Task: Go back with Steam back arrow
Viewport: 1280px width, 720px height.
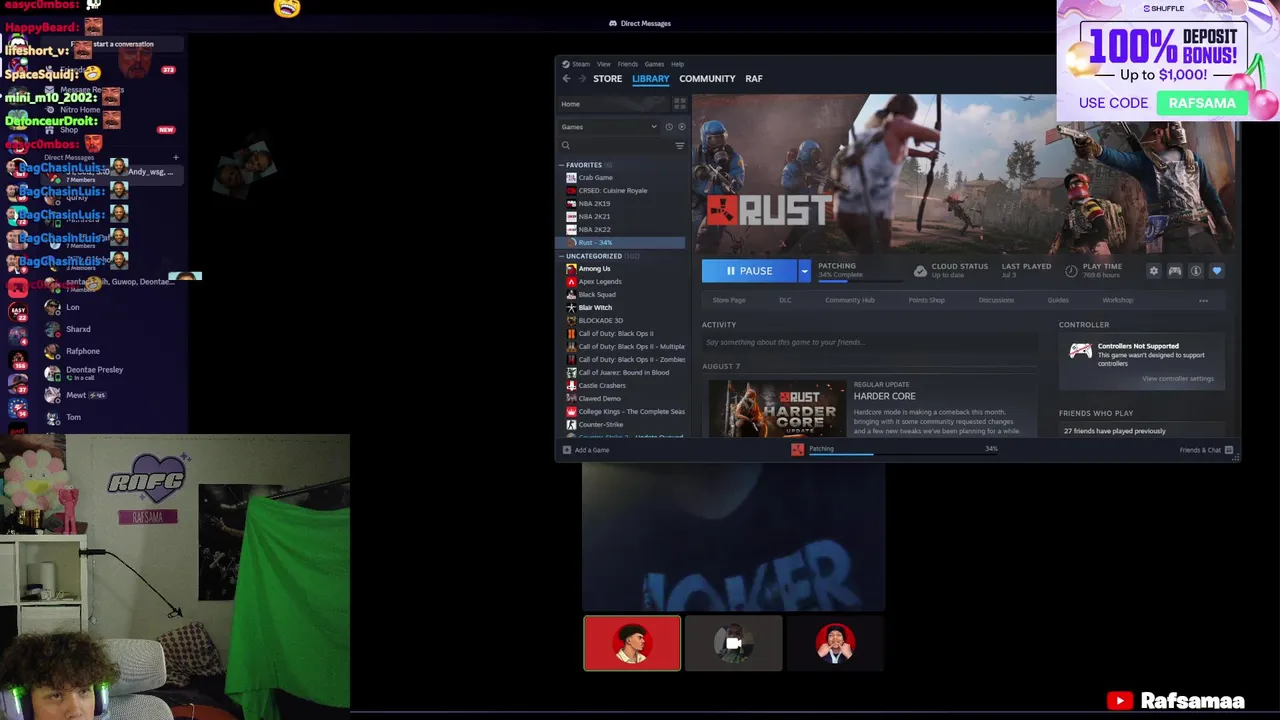Action: pos(566,78)
